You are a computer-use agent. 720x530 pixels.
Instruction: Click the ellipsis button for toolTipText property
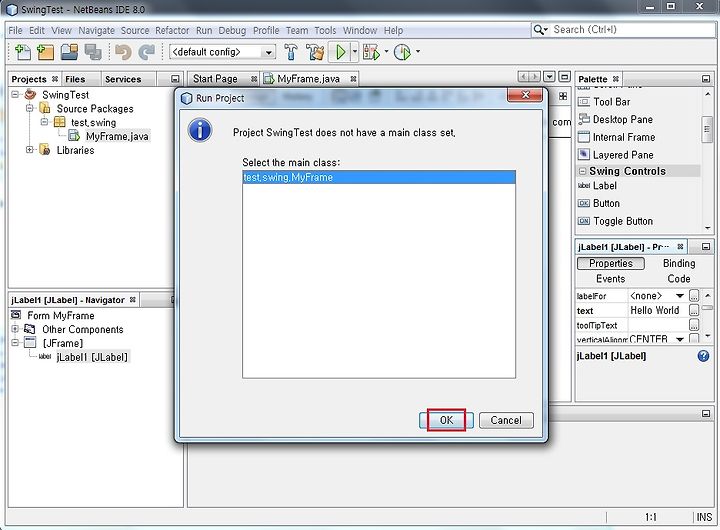pos(694,325)
